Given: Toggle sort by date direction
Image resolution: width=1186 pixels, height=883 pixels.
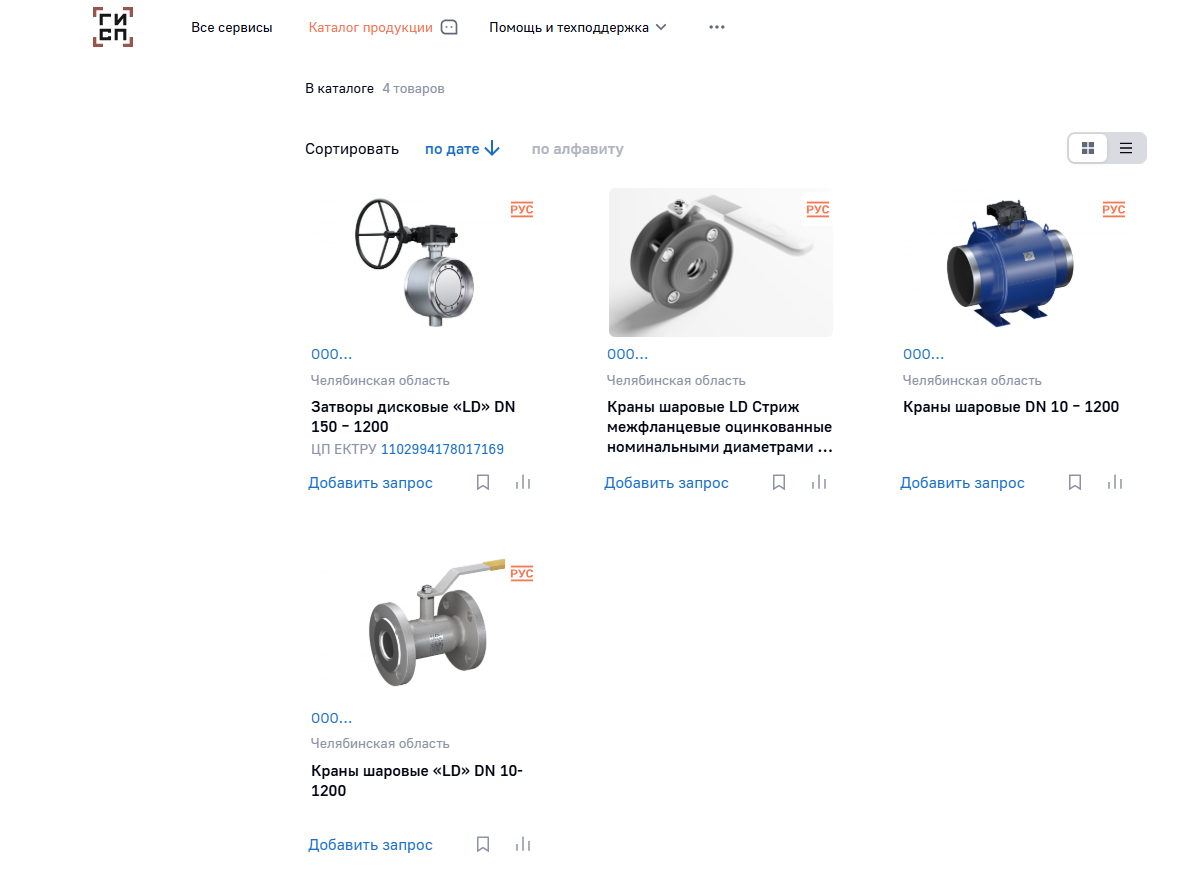Looking at the screenshot, I should point(462,148).
